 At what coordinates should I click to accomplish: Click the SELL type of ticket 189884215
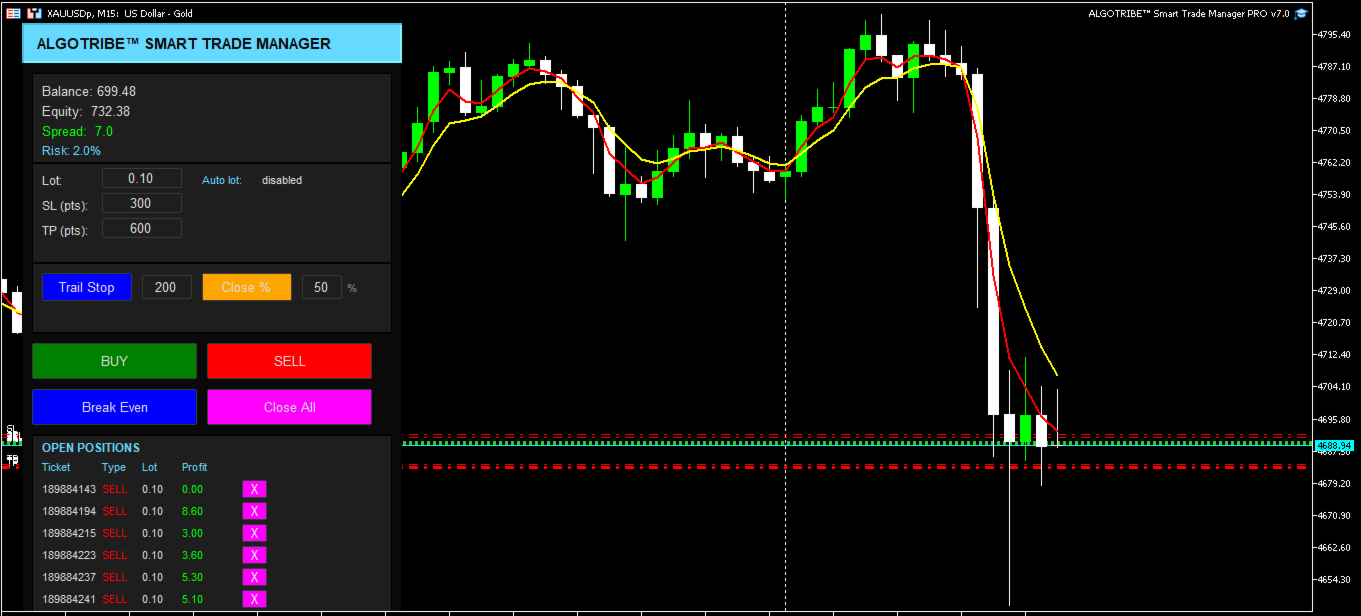point(115,533)
